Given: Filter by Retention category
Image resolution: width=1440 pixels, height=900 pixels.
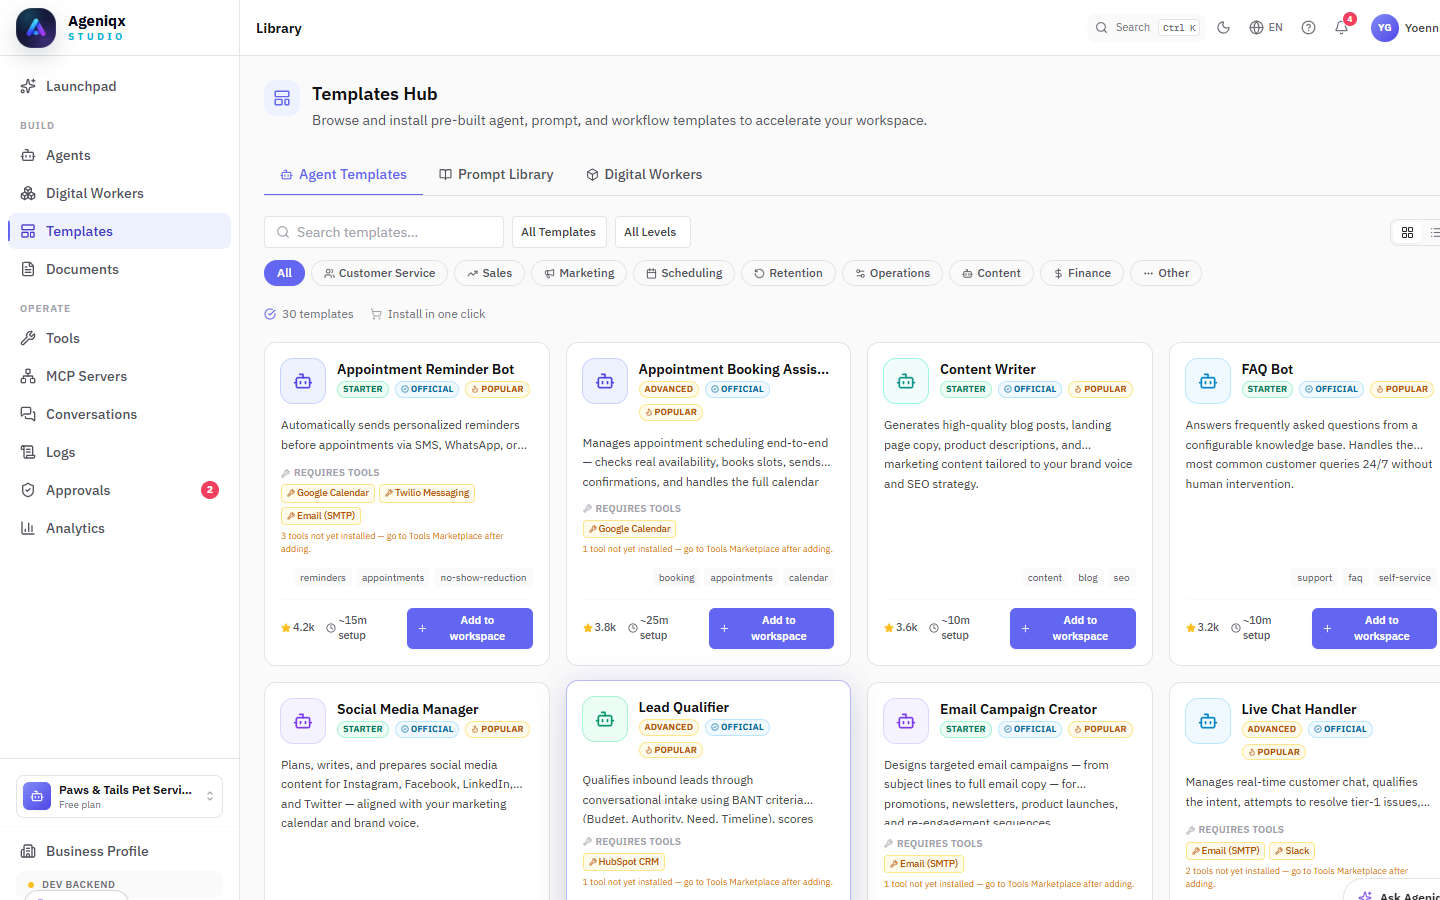Looking at the screenshot, I should (x=788, y=273).
